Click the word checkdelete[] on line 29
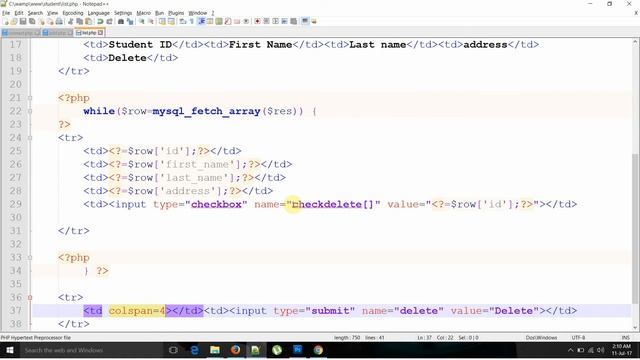This screenshot has width=640, height=360. (x=333, y=204)
